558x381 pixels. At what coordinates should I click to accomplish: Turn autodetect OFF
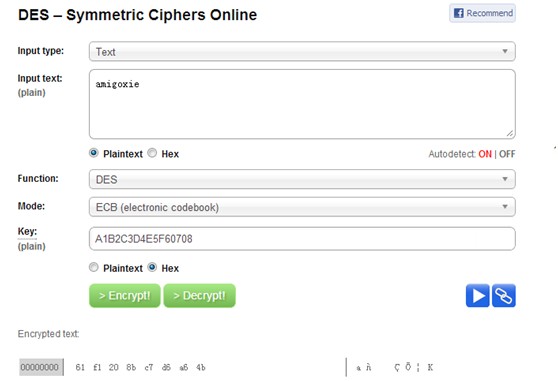507,154
